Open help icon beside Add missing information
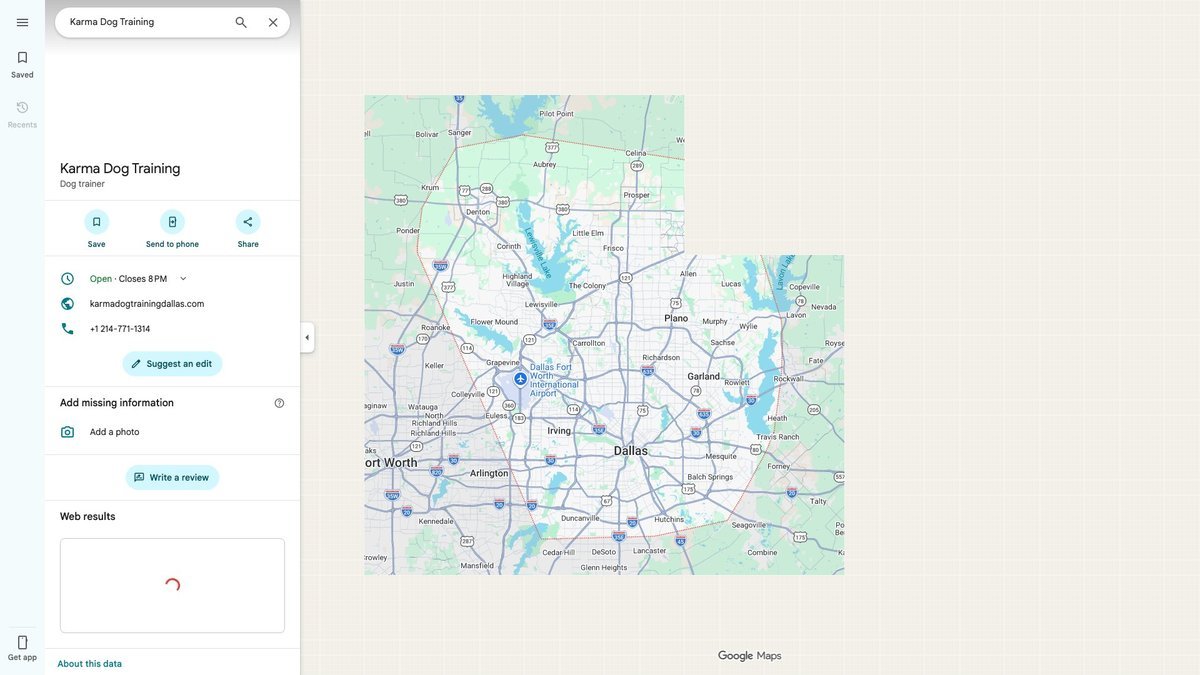 pyautogui.click(x=279, y=403)
